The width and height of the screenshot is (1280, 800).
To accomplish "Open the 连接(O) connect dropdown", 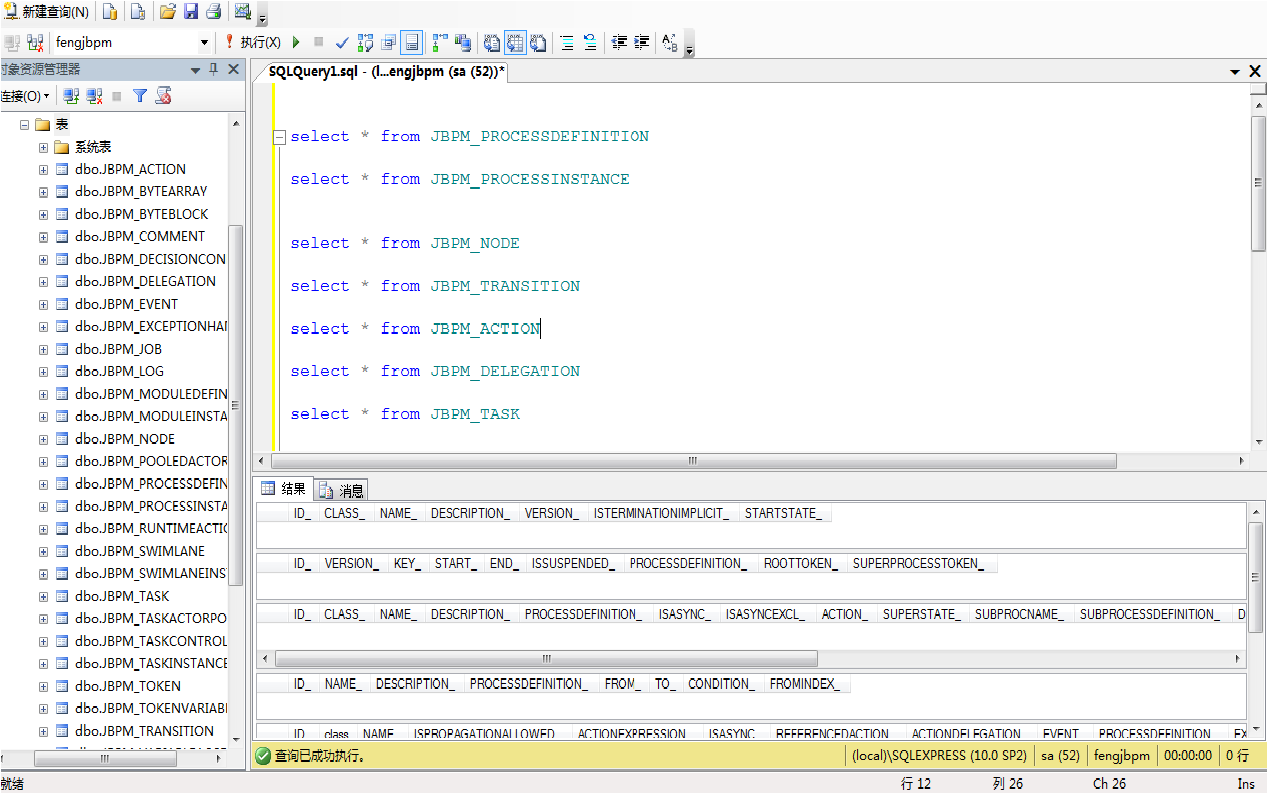I will tap(25, 95).
